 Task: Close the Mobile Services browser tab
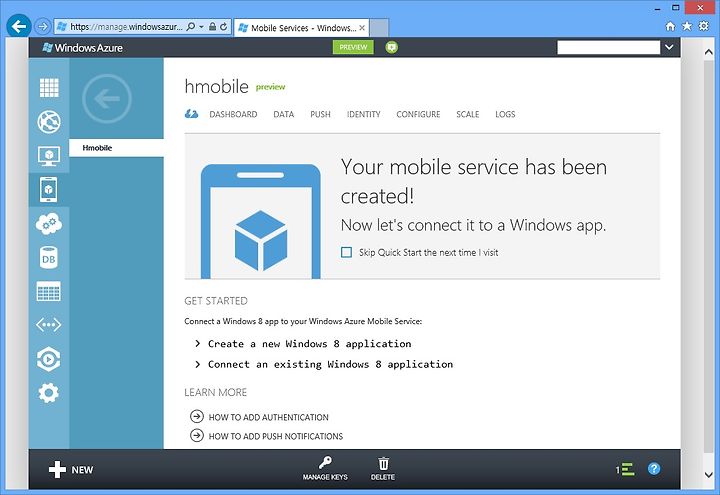click(x=362, y=28)
